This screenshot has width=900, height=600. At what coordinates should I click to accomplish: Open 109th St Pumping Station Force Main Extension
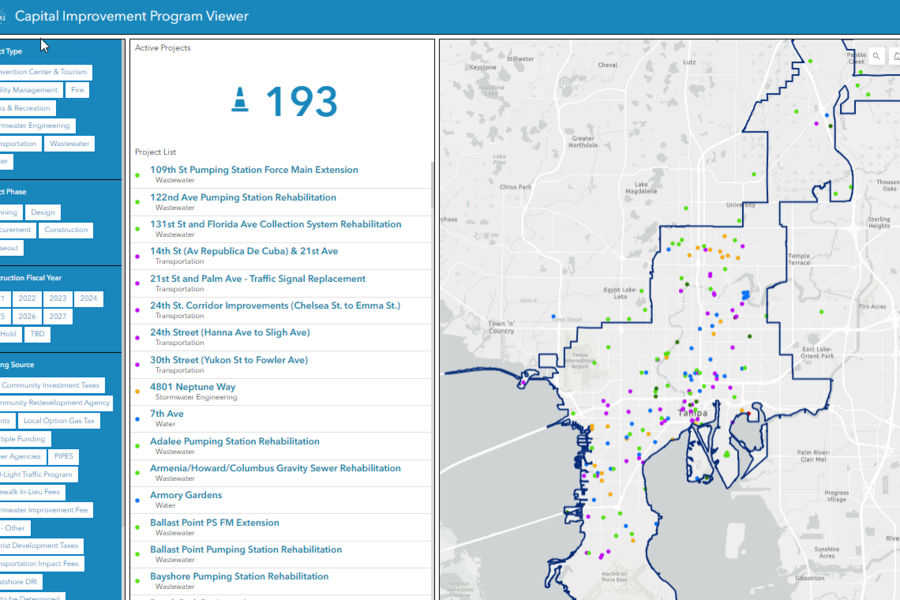pyautogui.click(x=254, y=170)
